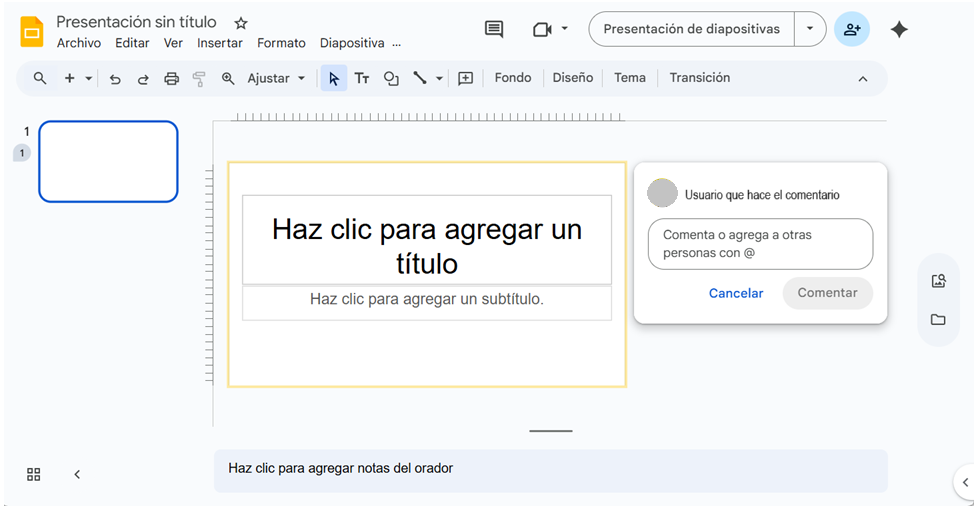Open the Insertar menu
975x507 pixels.
pos(220,43)
